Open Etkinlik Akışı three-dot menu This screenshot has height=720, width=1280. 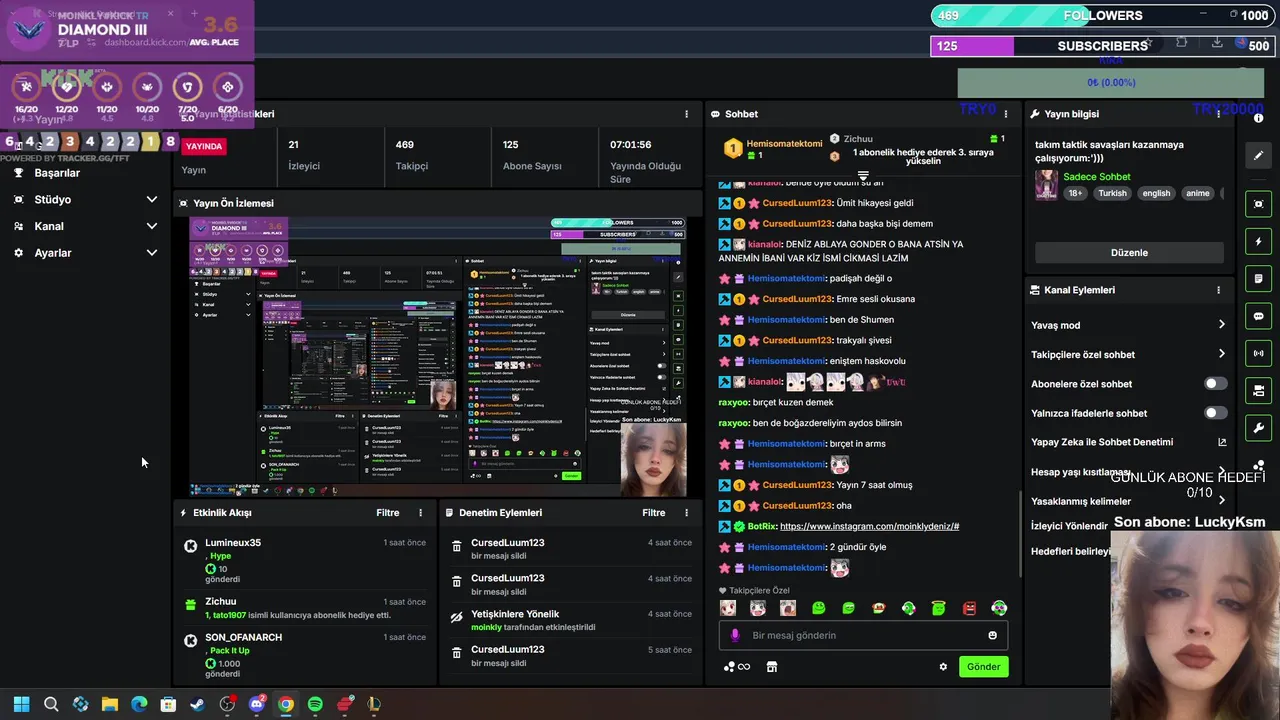coord(420,513)
